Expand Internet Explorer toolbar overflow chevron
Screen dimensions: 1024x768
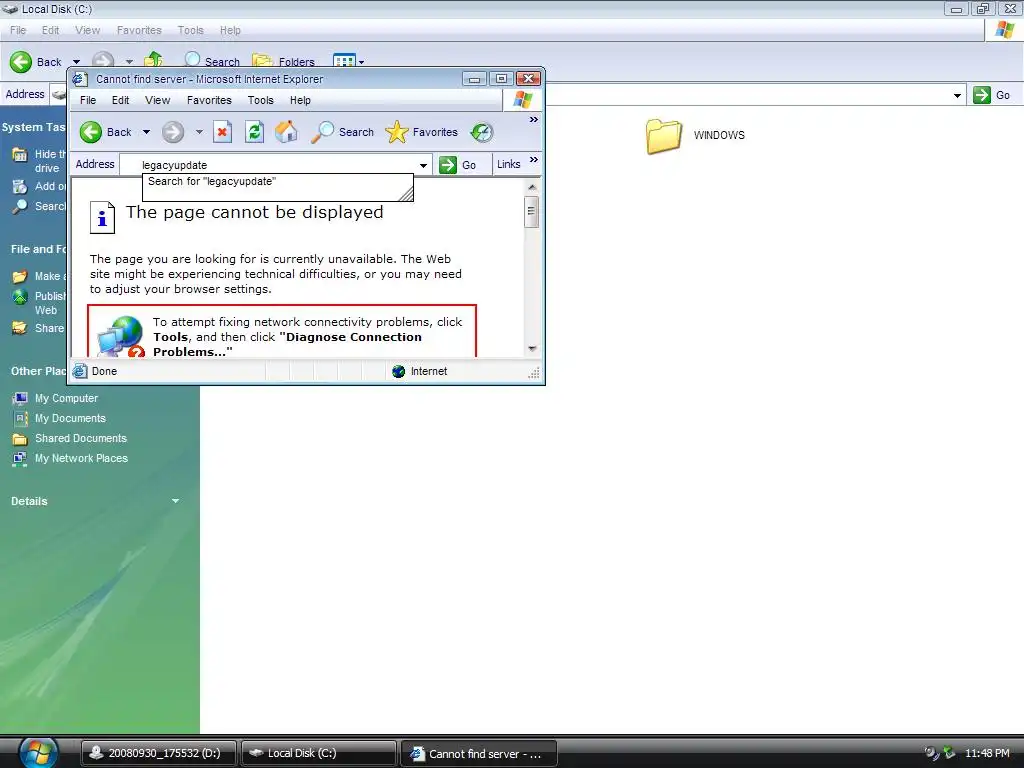click(534, 120)
